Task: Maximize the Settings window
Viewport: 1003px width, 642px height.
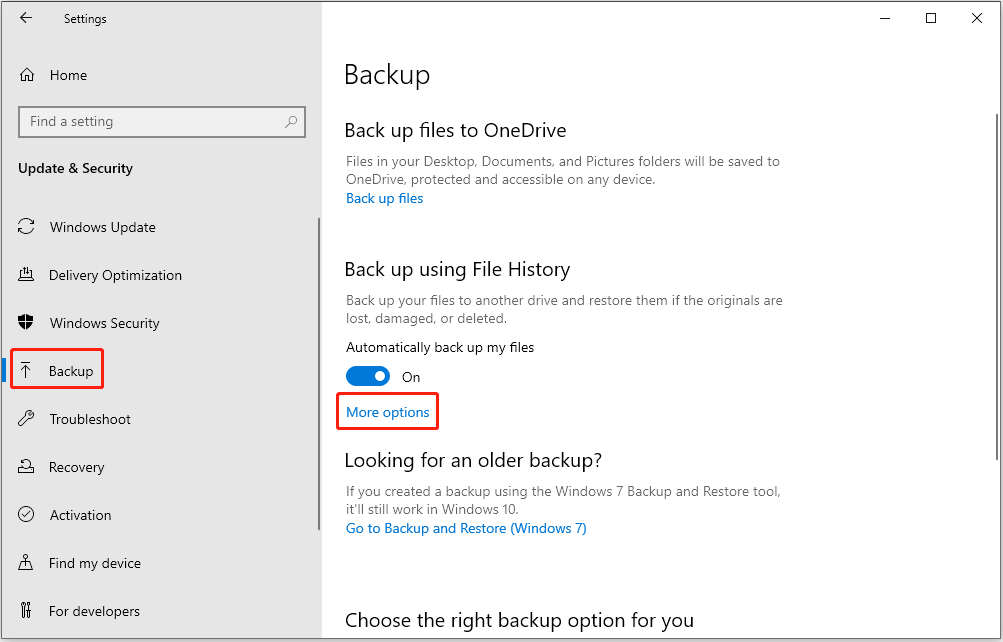Action: (931, 18)
